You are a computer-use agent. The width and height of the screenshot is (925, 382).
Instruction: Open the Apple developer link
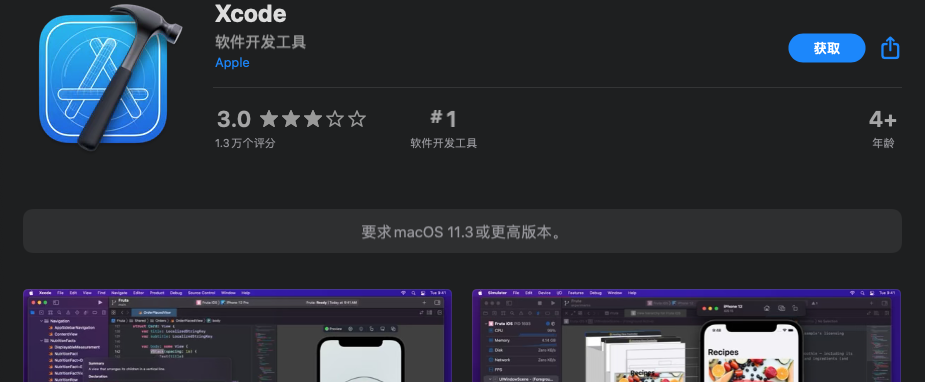[232, 63]
